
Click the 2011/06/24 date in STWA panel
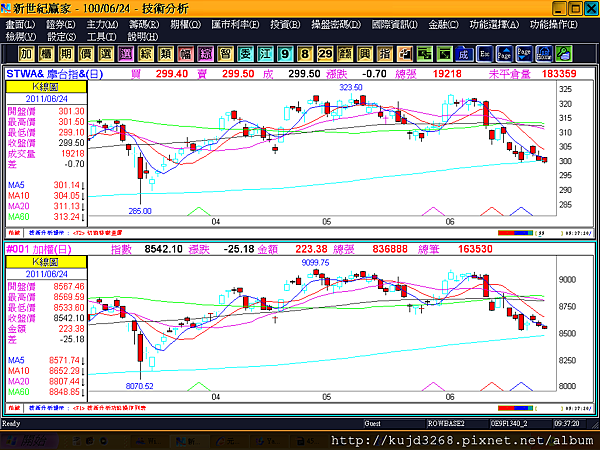click(x=46, y=99)
